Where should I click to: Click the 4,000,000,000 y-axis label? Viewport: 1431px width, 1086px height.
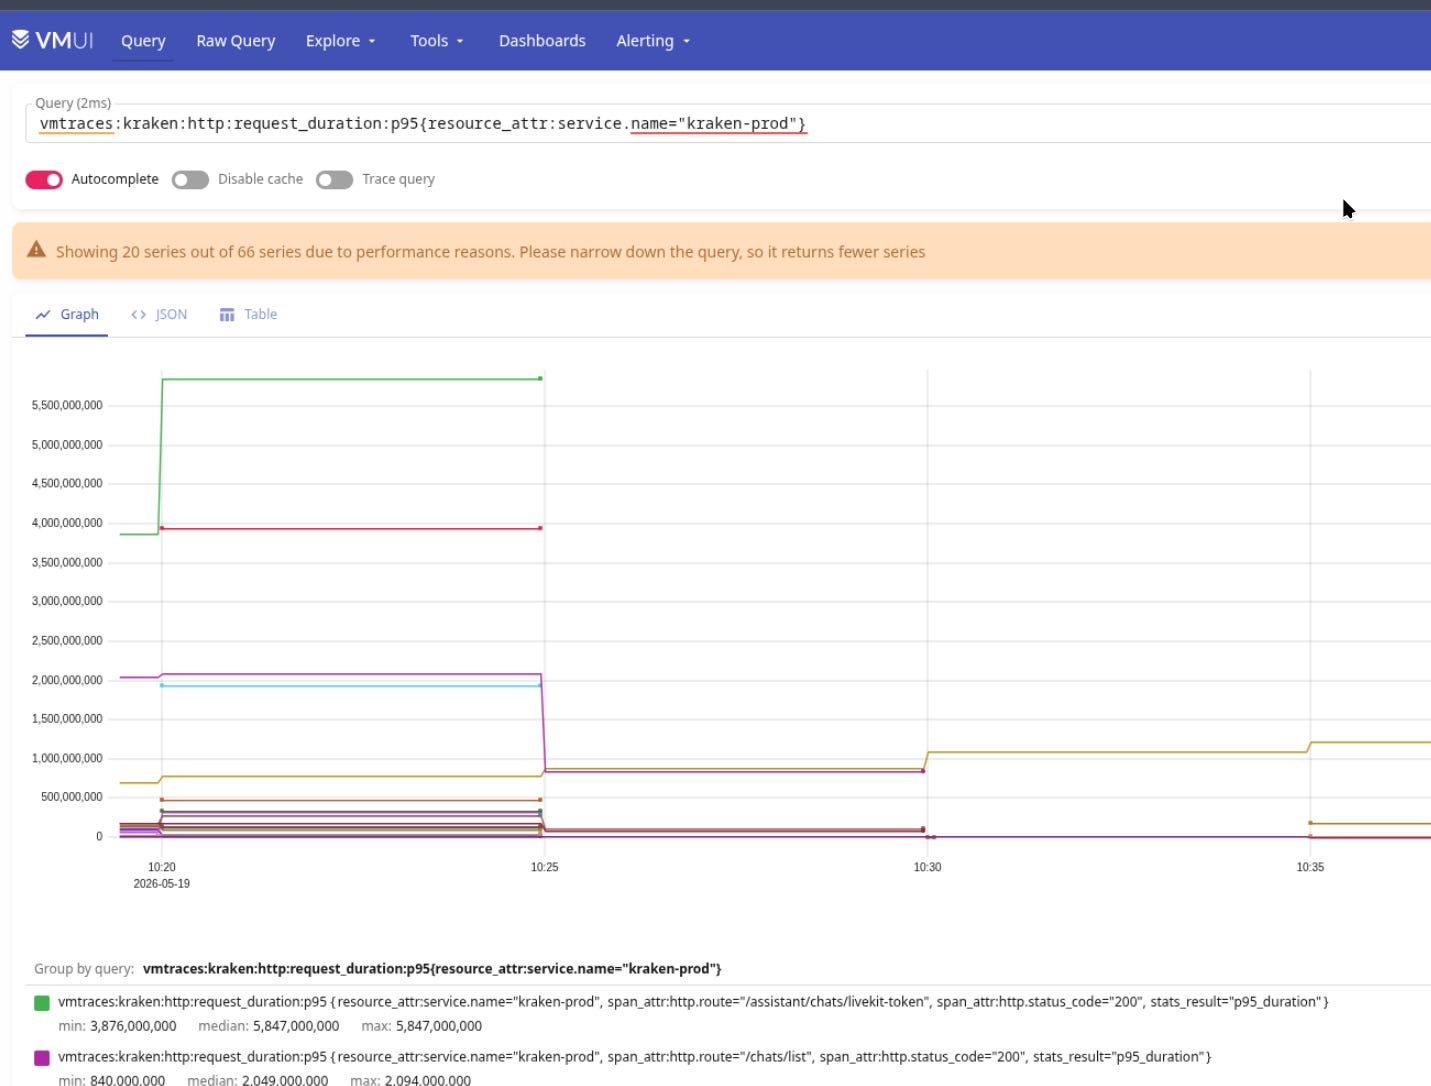click(67, 523)
